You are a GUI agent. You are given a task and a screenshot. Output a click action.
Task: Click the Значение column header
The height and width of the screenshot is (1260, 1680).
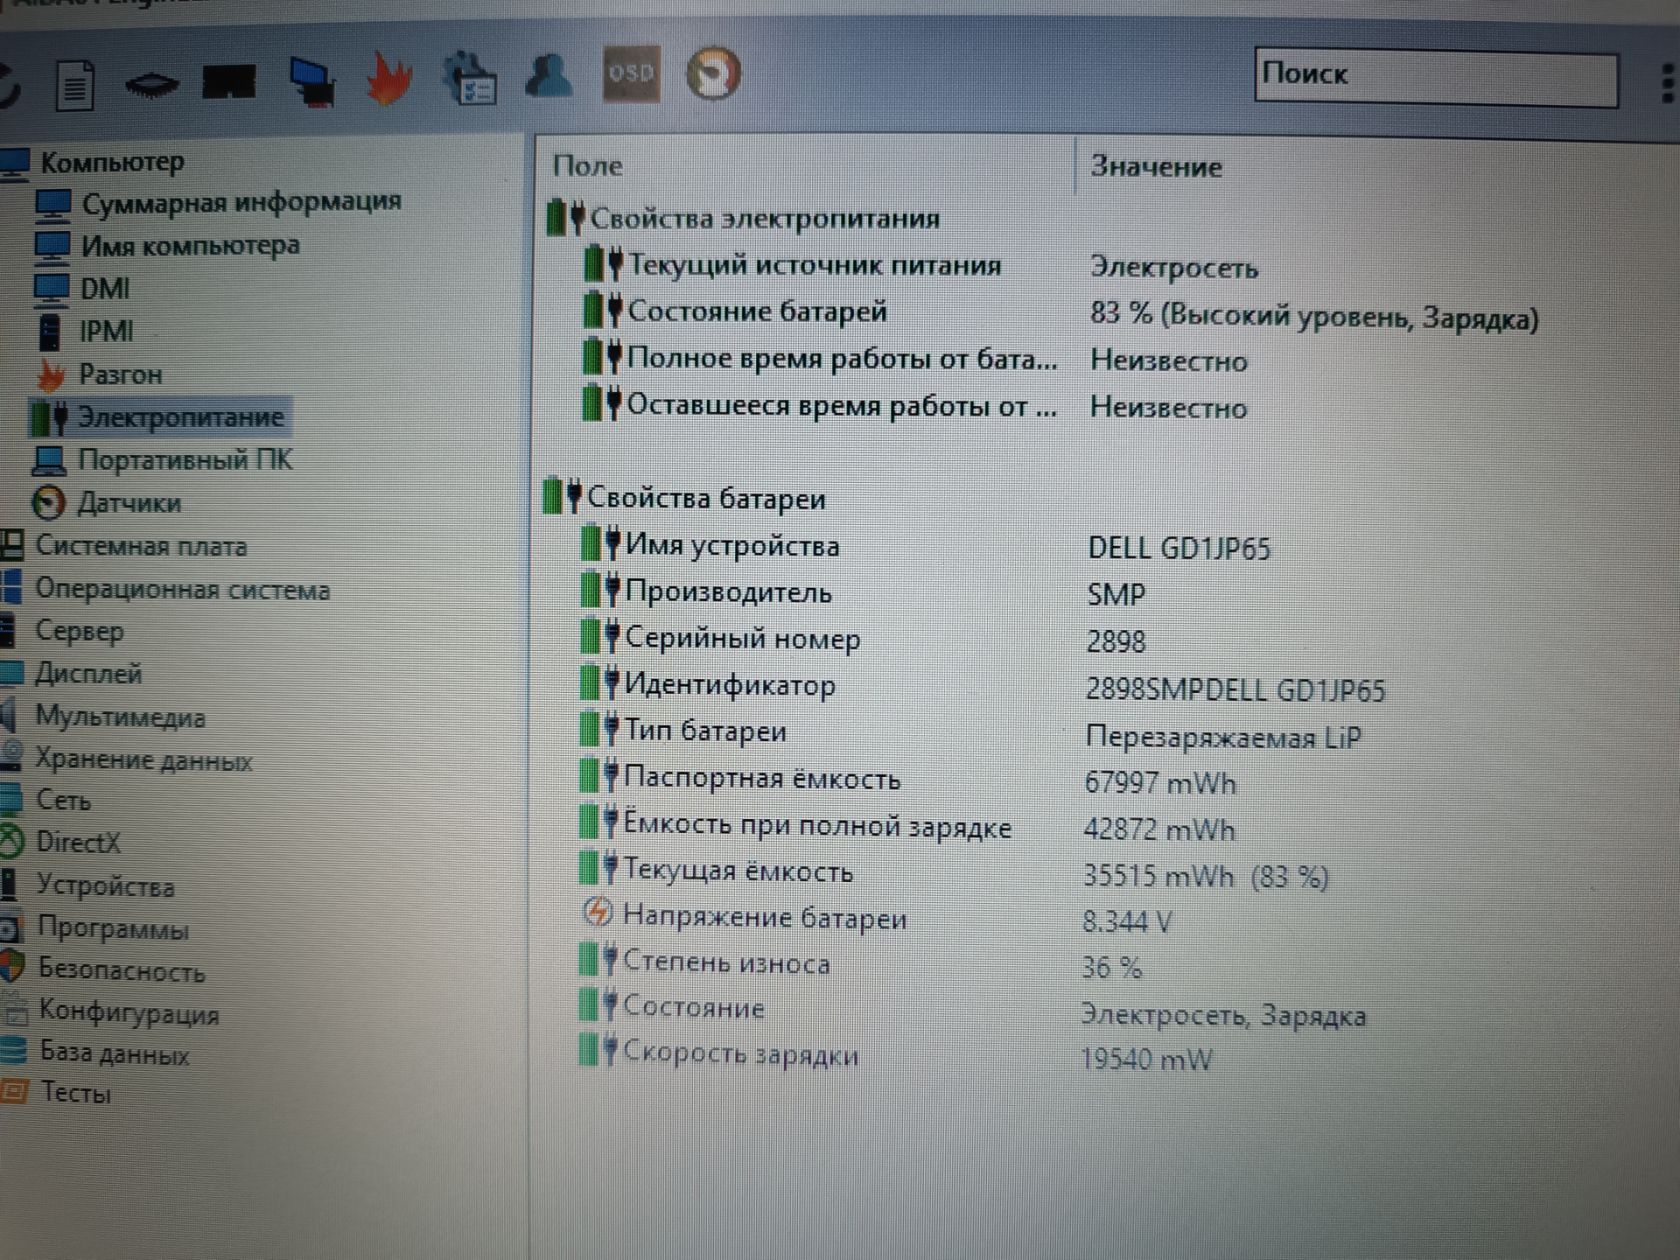point(1156,166)
